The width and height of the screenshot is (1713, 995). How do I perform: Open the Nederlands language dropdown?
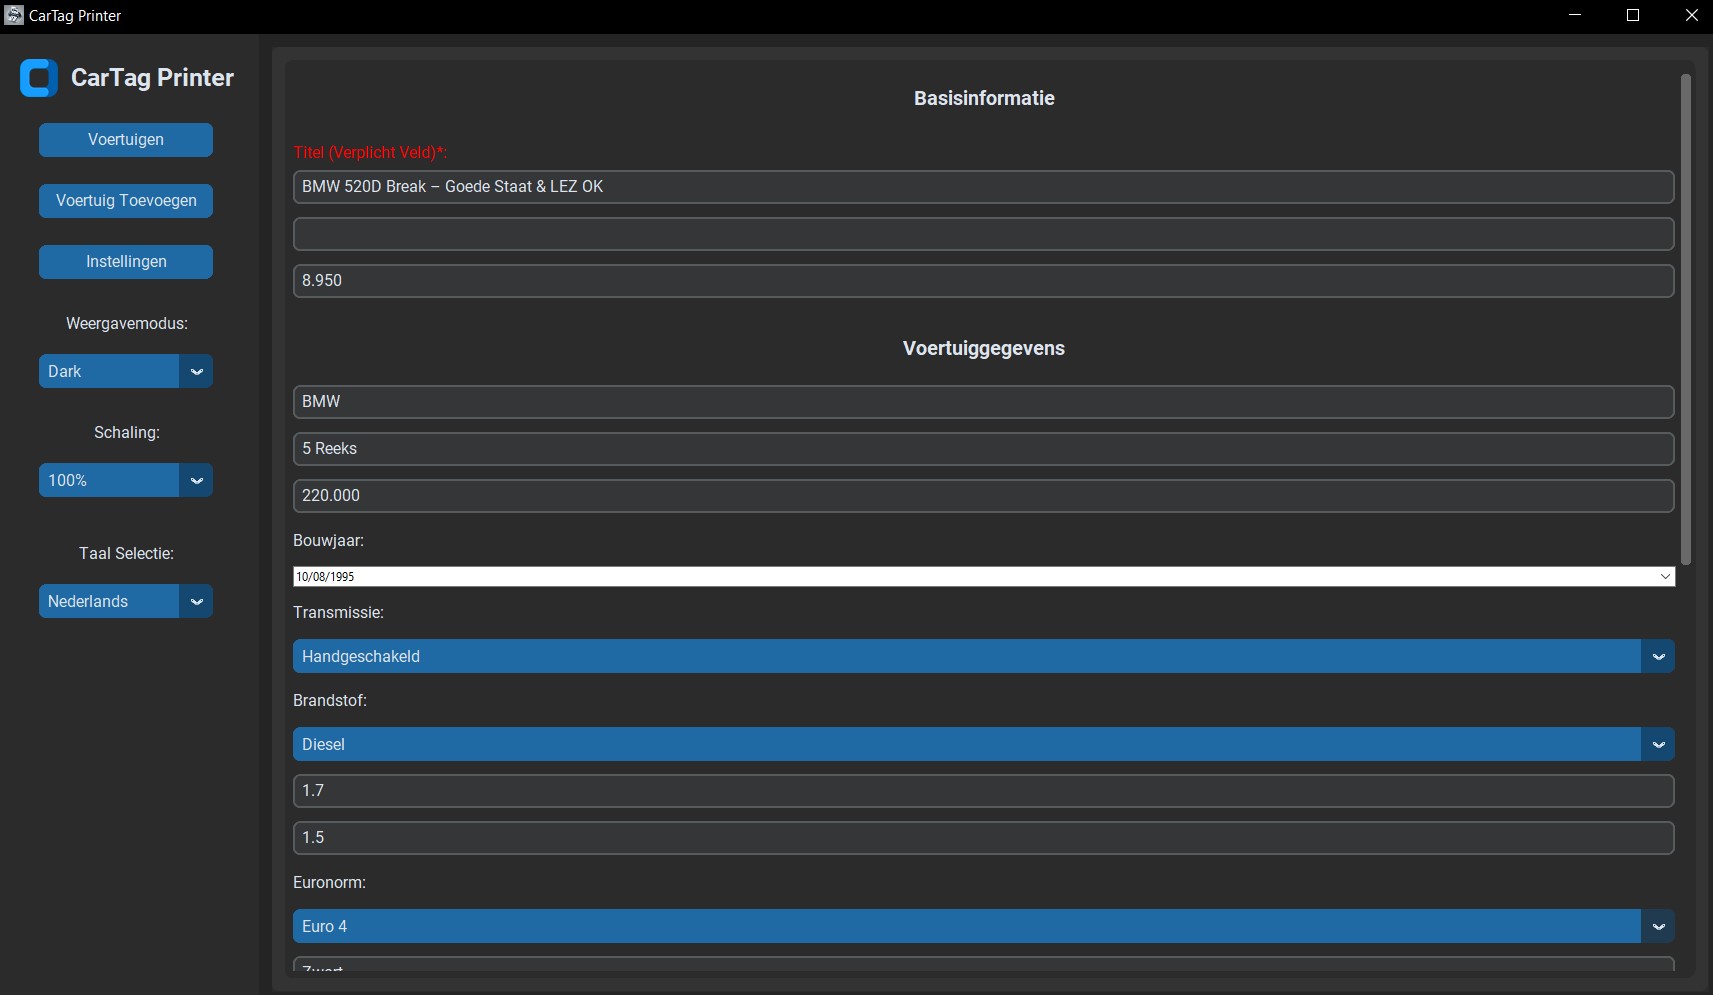(x=196, y=602)
